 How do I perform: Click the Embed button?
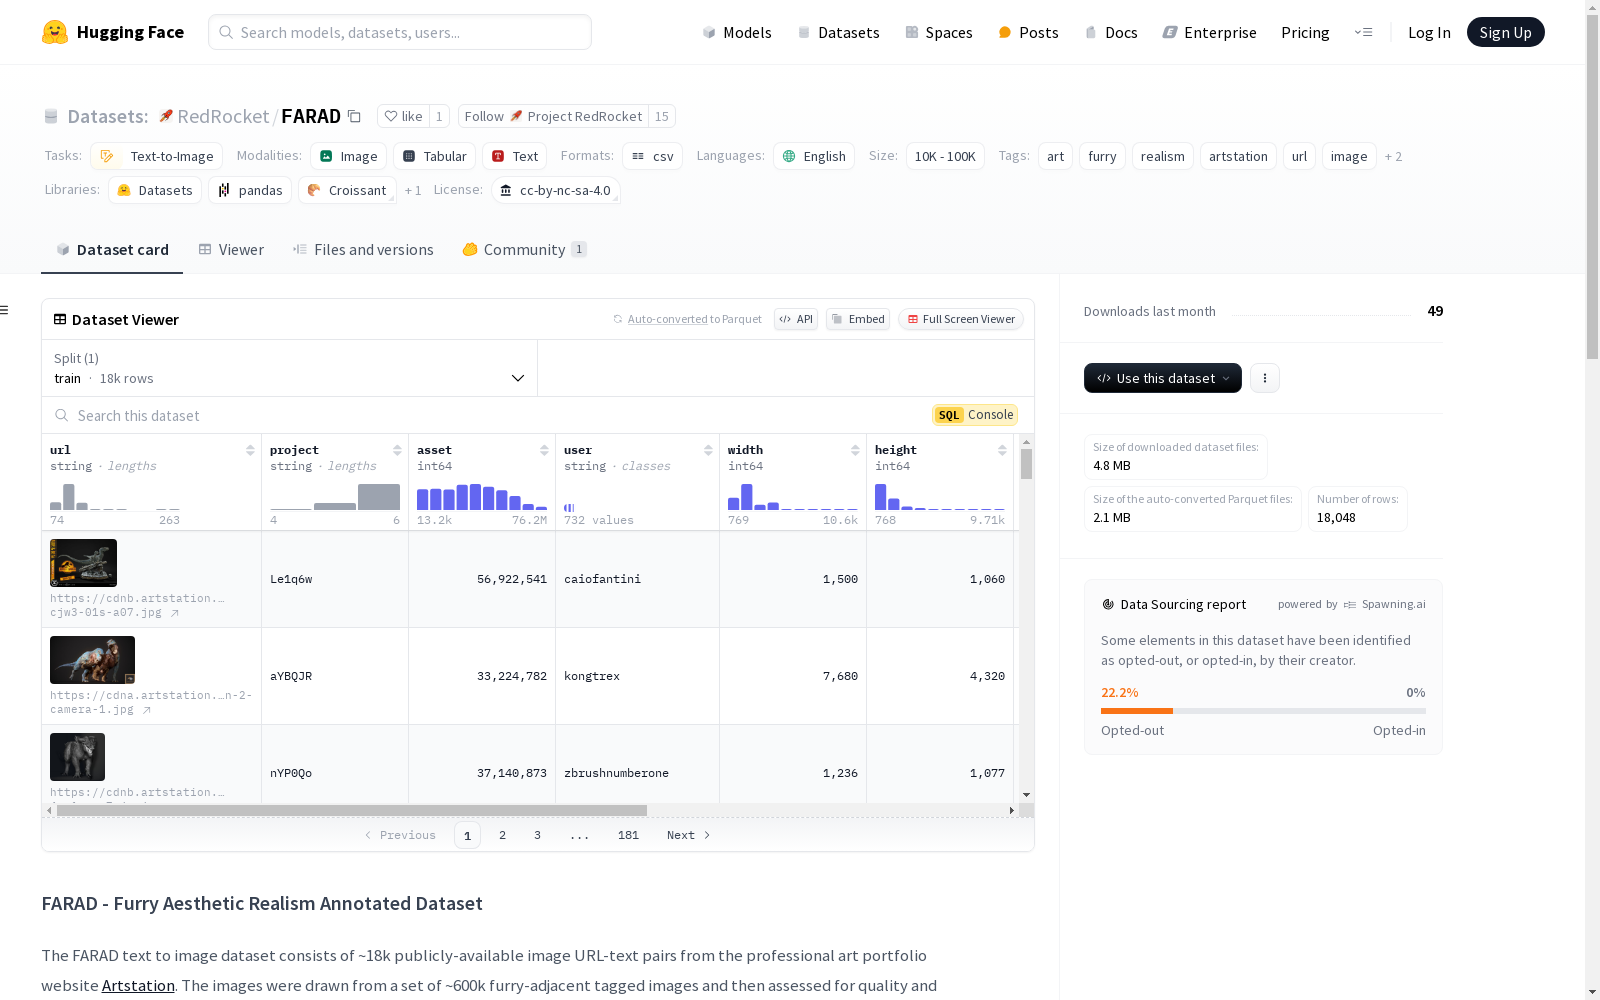click(x=858, y=319)
